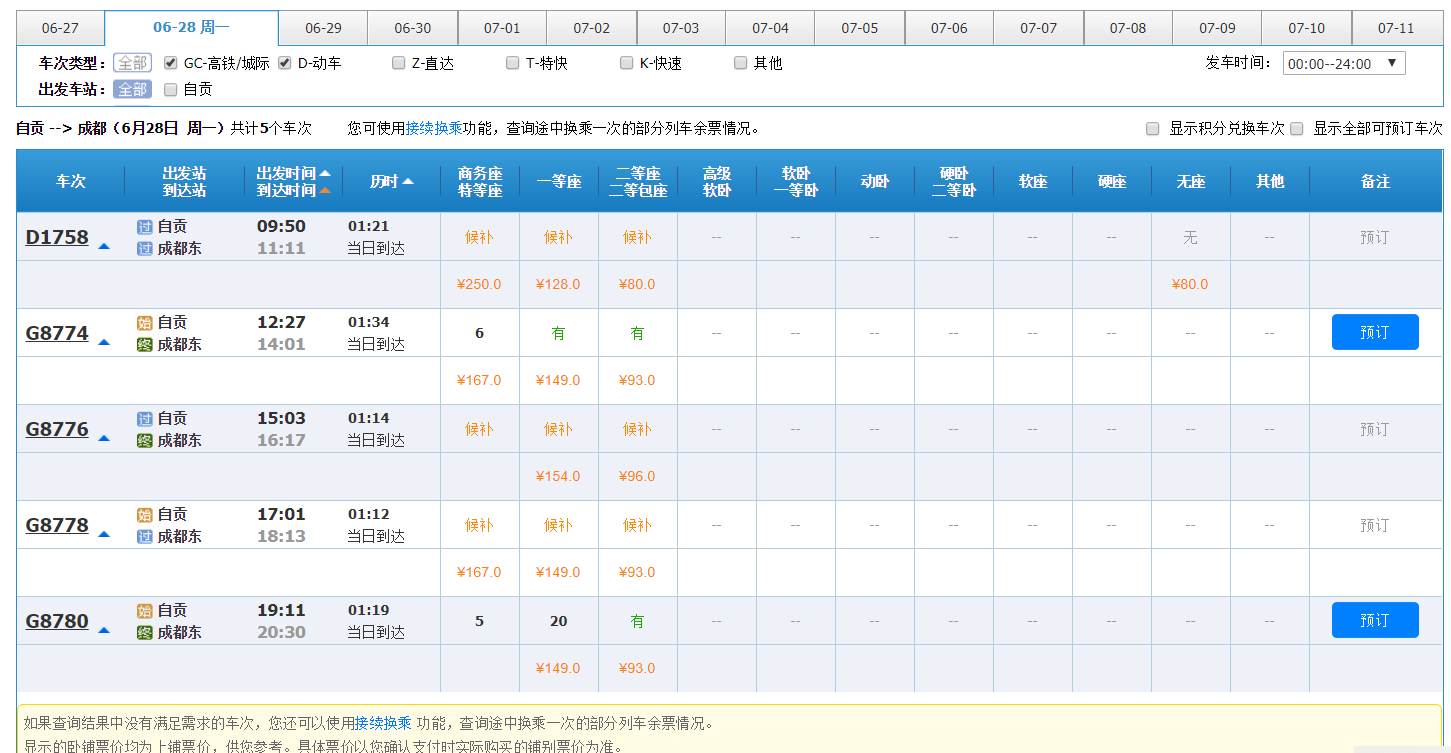This screenshot has width=1451, height=753.
Task: Uncheck GC-高铁/城际 train type
Action: coord(170,63)
